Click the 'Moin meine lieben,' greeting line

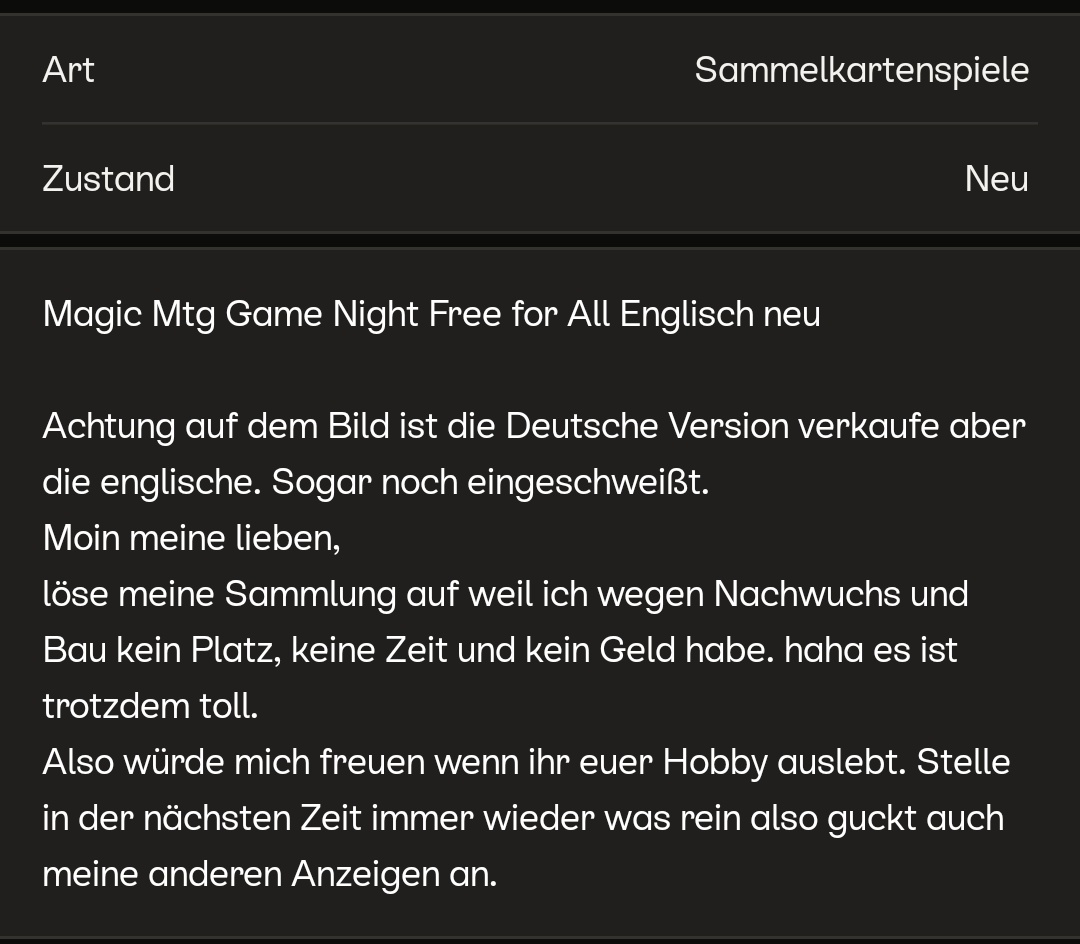[191, 538]
